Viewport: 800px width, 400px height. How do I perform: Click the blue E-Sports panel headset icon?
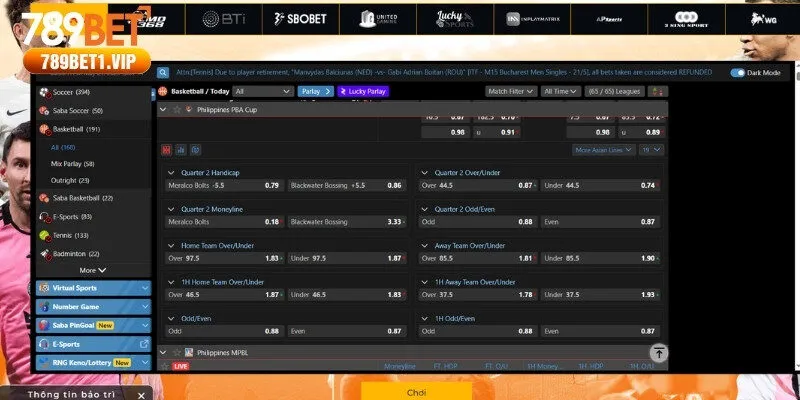tap(44, 344)
